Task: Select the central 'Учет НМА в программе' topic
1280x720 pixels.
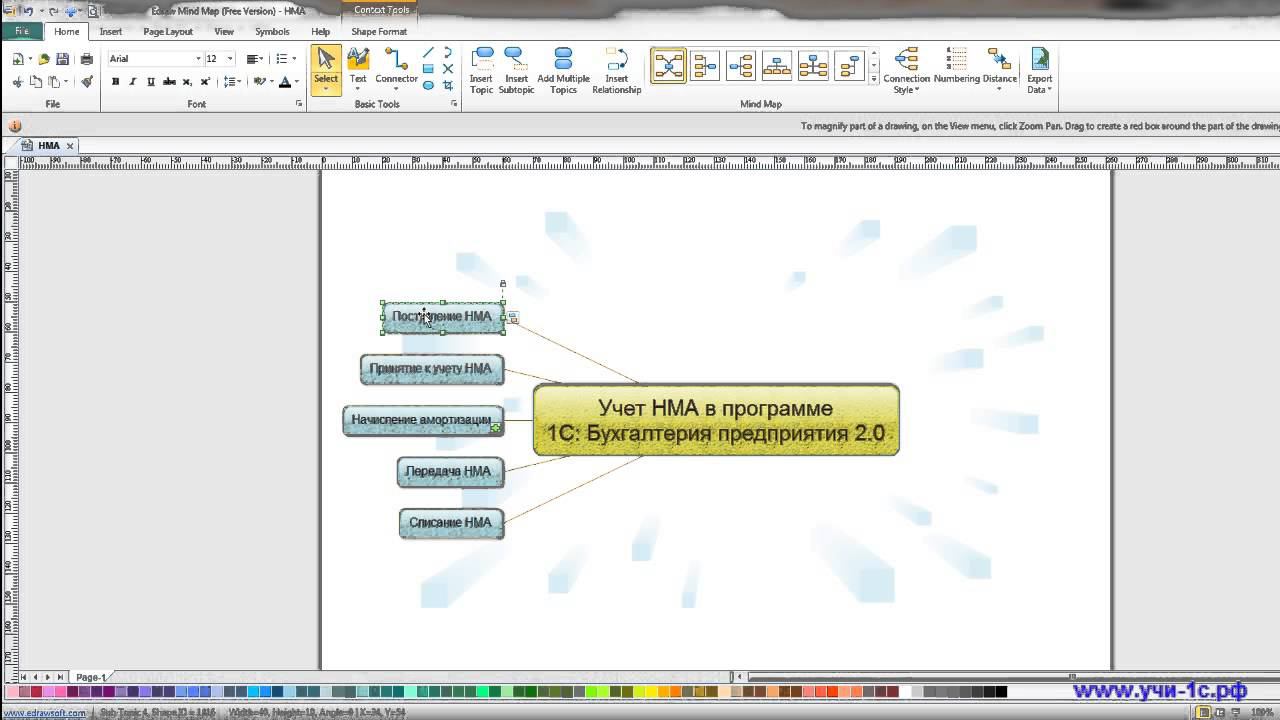Action: 716,420
